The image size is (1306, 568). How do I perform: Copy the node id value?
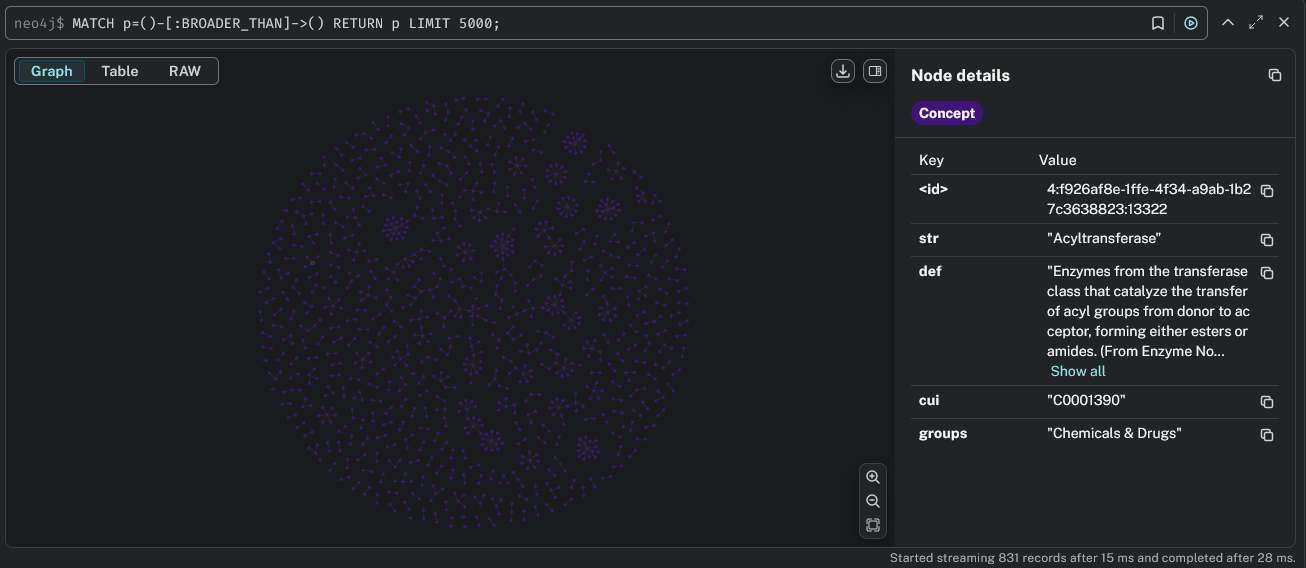[1267, 191]
